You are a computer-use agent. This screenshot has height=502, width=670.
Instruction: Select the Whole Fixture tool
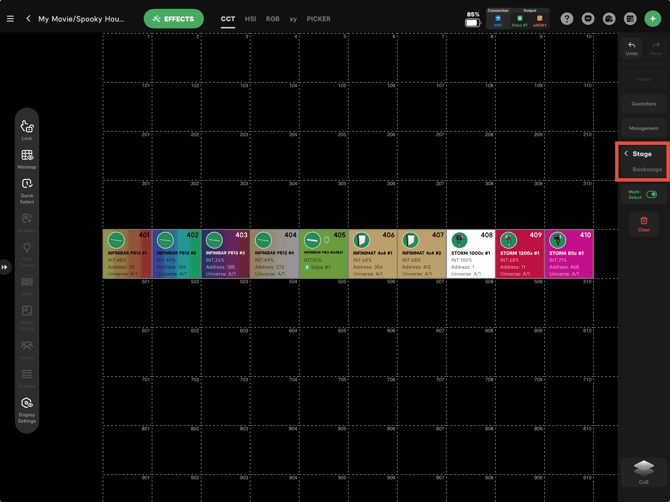pos(27,317)
